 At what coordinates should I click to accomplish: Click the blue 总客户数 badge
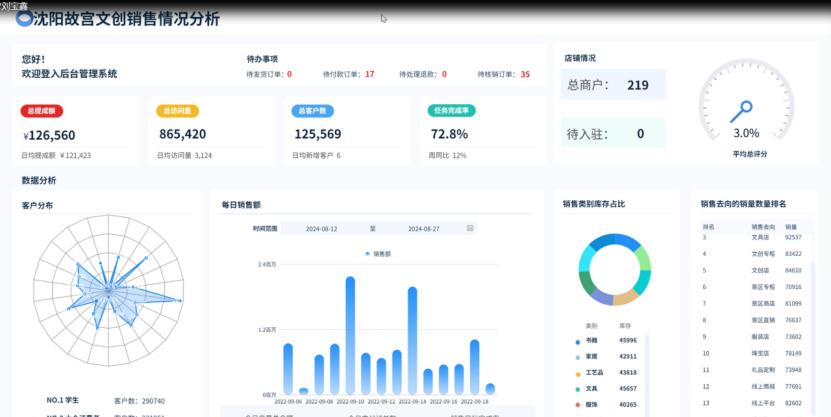(313, 111)
